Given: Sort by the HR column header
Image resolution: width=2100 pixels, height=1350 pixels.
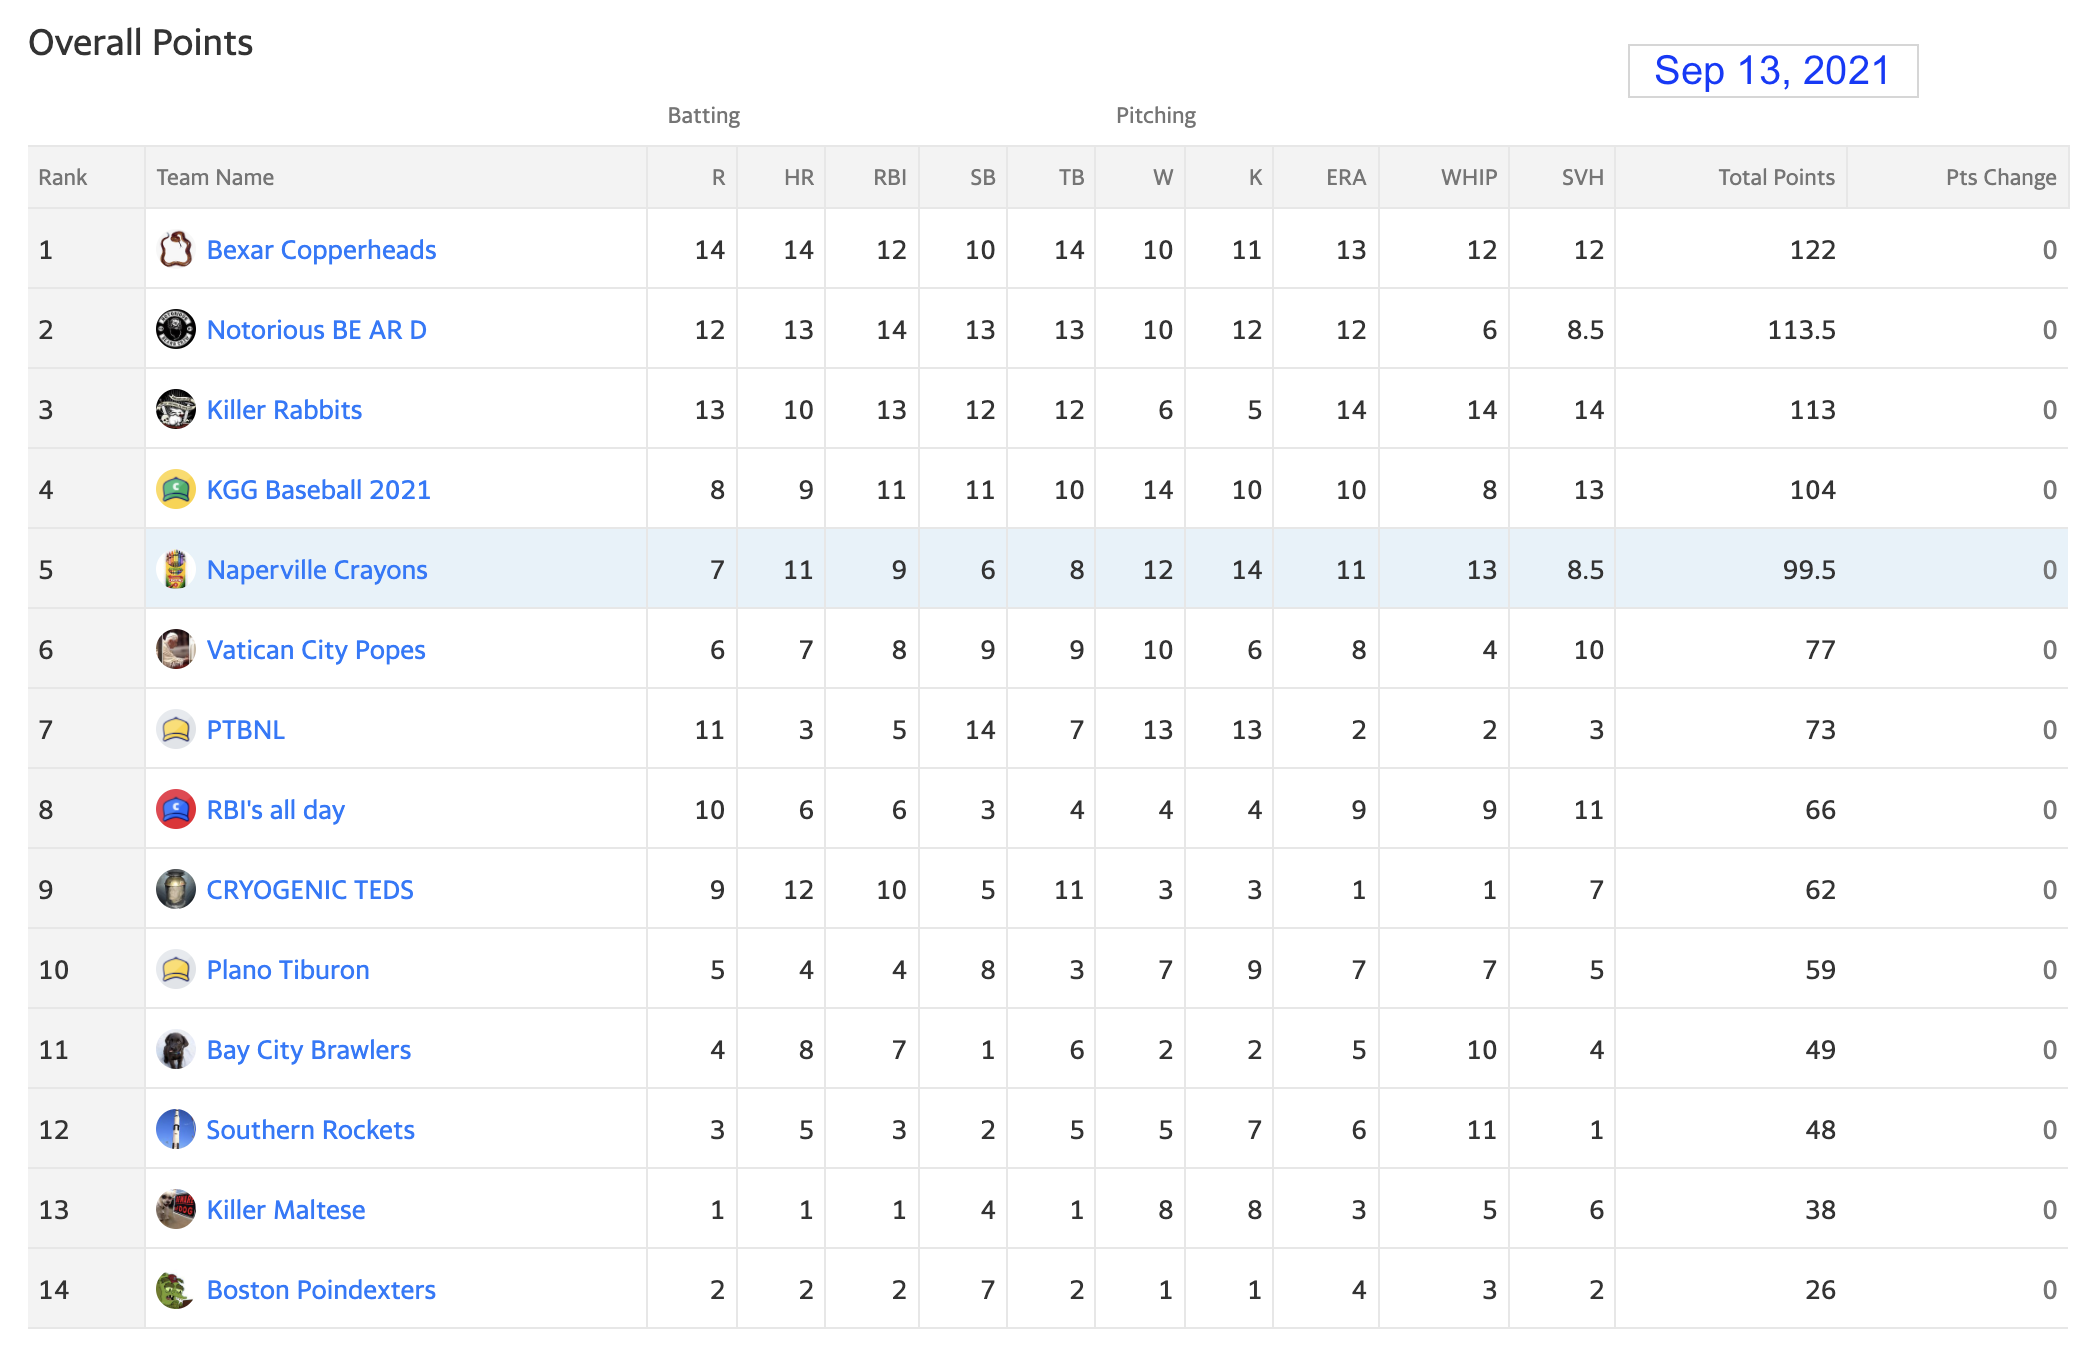Looking at the screenshot, I should (798, 177).
